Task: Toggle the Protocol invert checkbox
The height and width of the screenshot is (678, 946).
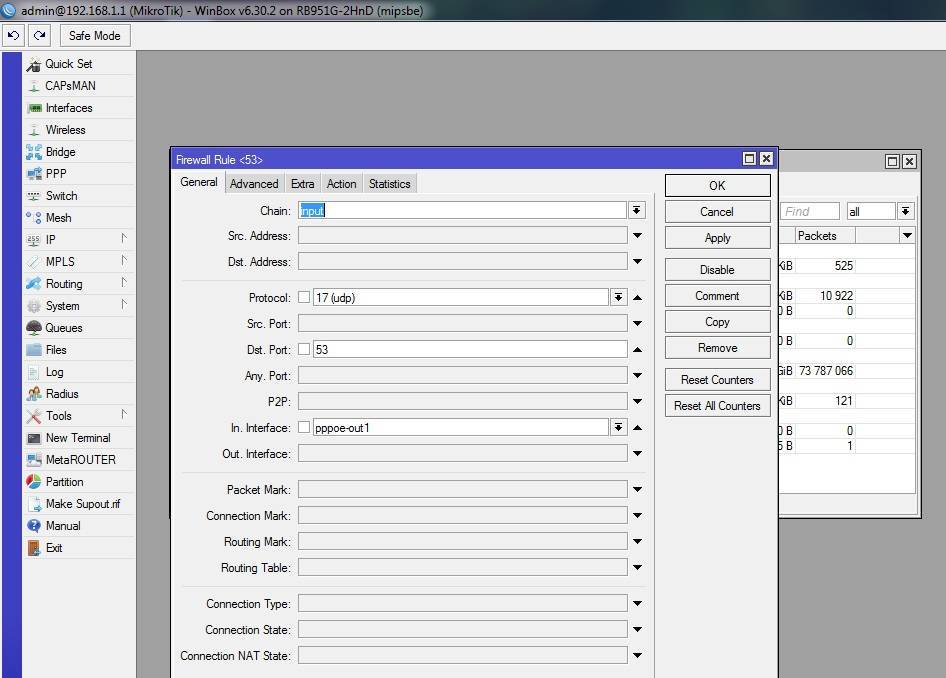Action: (x=304, y=298)
